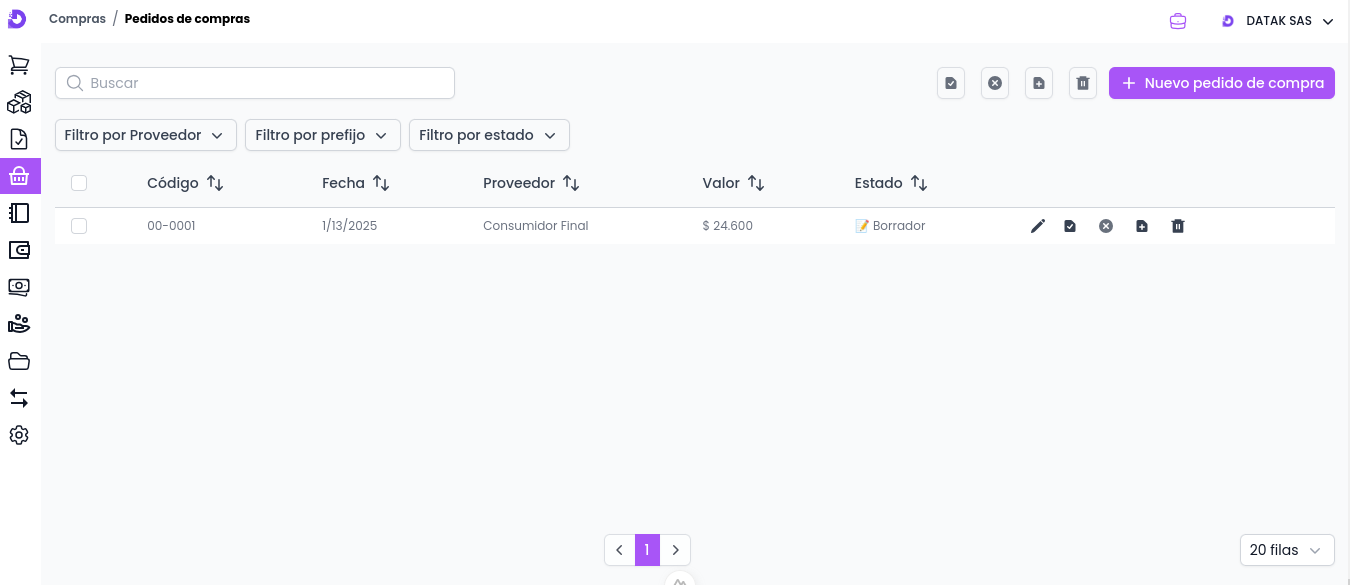Open the boxes inventory icon in sidebar

(19, 102)
